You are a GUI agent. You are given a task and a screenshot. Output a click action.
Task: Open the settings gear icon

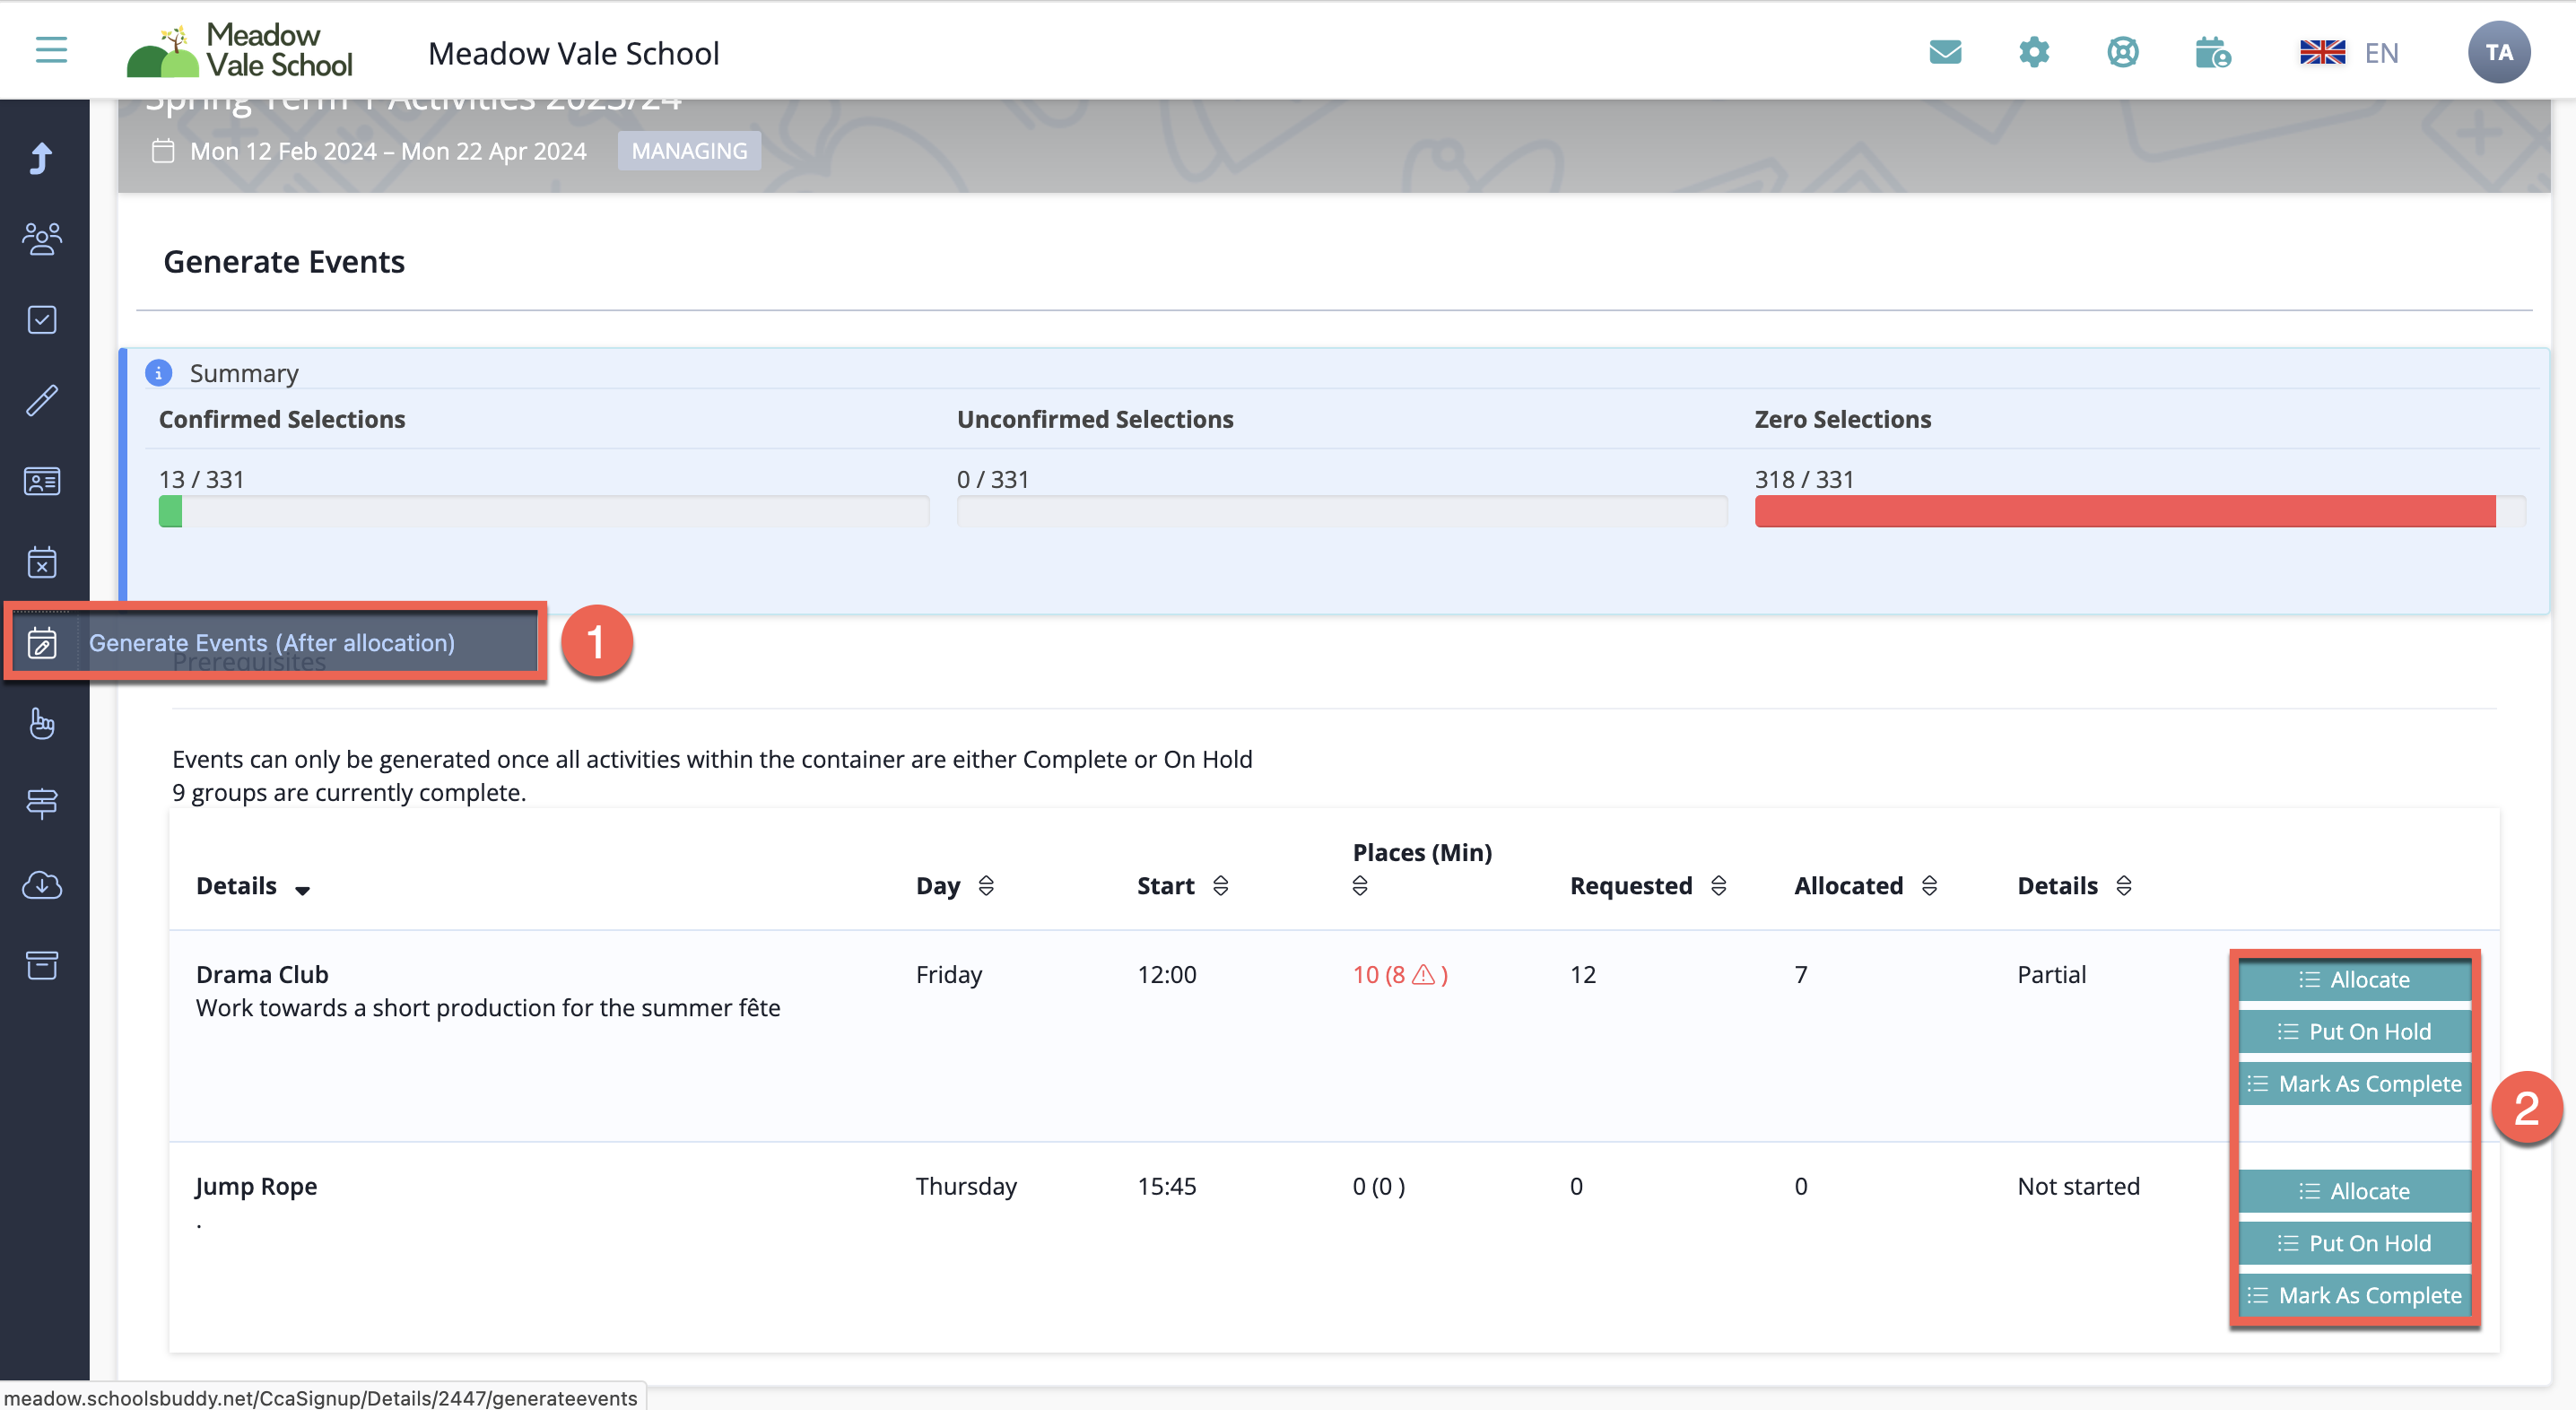pyautogui.click(x=2034, y=52)
